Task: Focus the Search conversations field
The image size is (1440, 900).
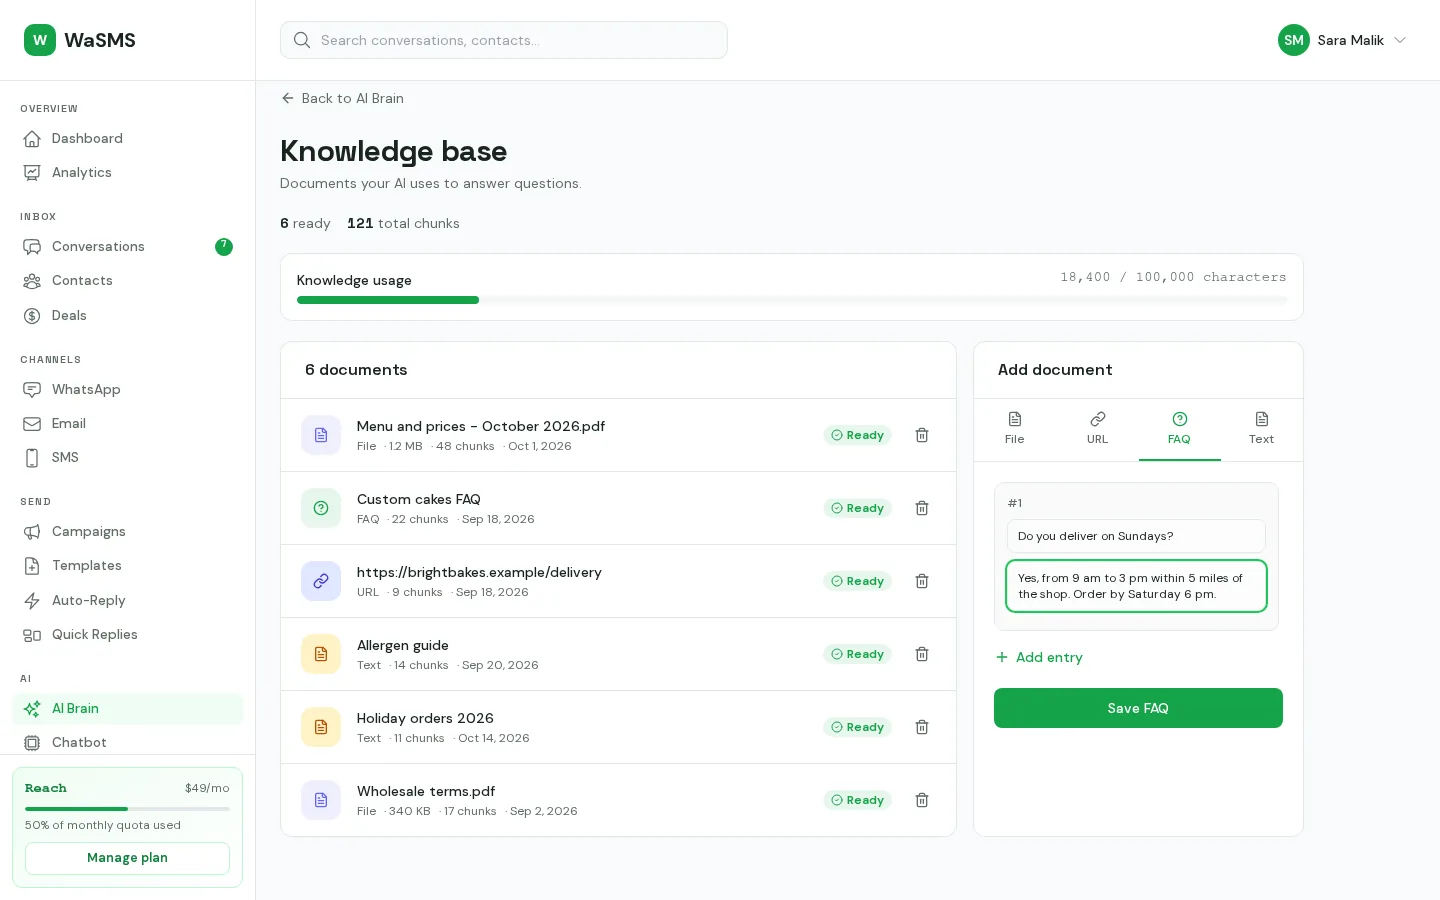Action: tap(504, 40)
